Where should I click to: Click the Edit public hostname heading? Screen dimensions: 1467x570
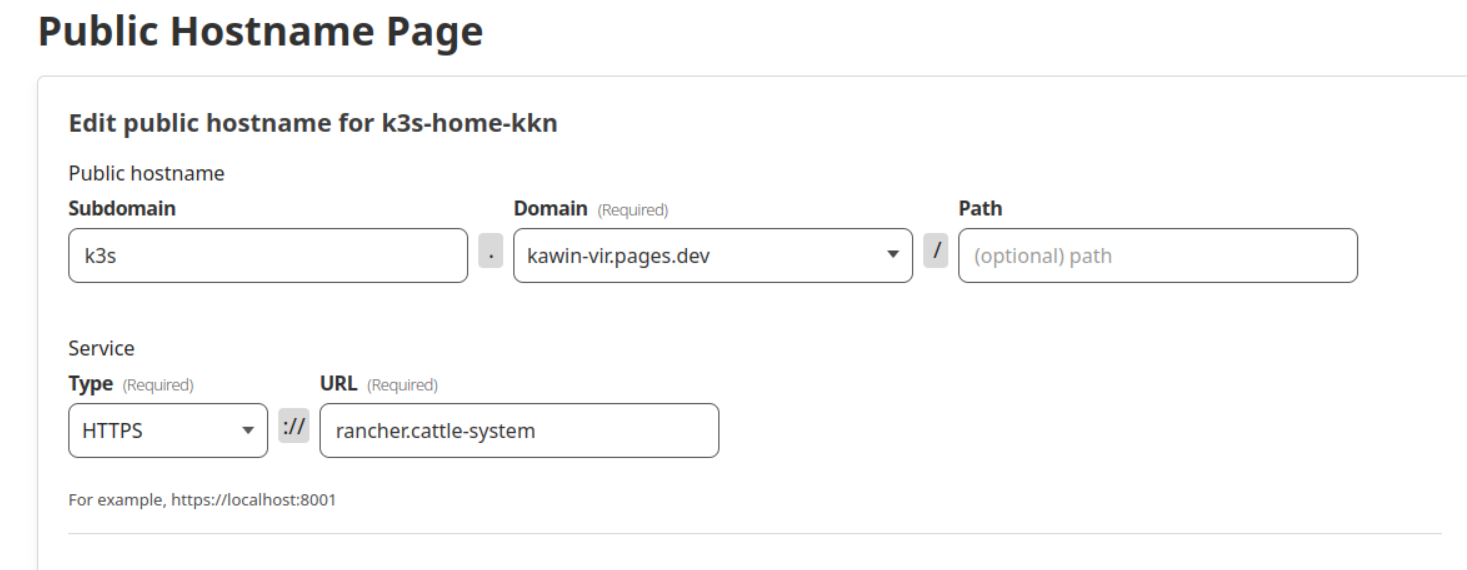(313, 124)
